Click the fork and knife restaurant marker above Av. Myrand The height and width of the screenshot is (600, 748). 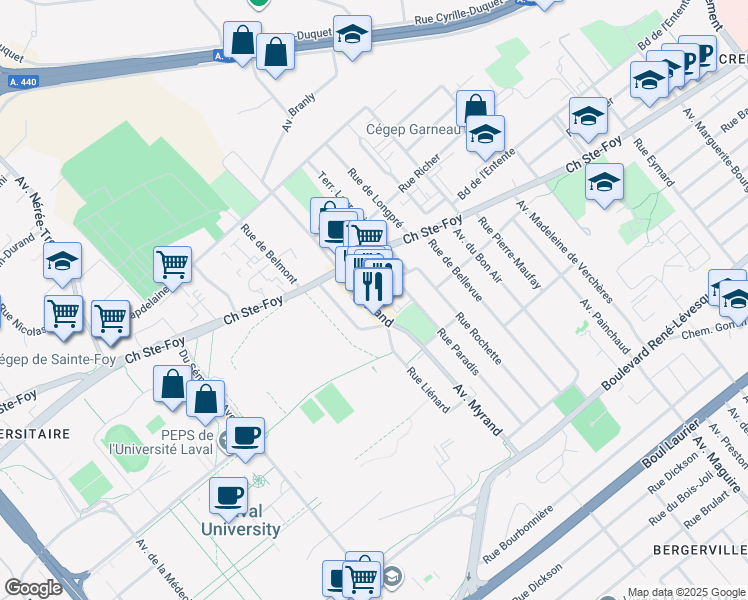(373, 288)
